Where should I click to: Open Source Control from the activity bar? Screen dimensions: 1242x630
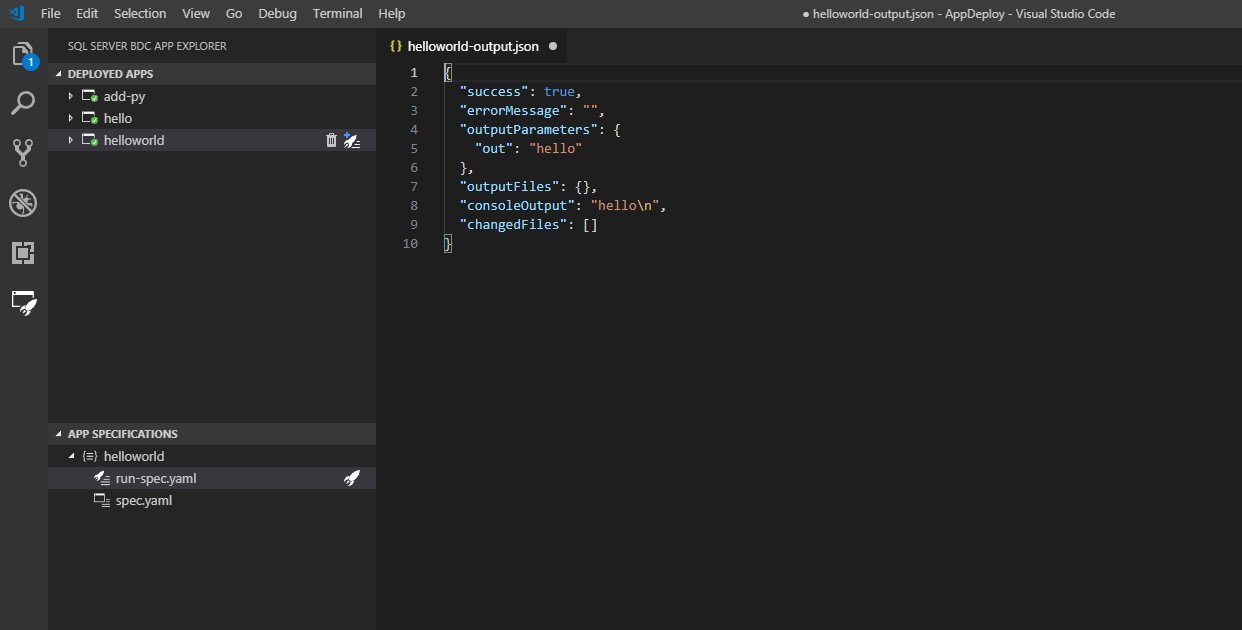(24, 152)
